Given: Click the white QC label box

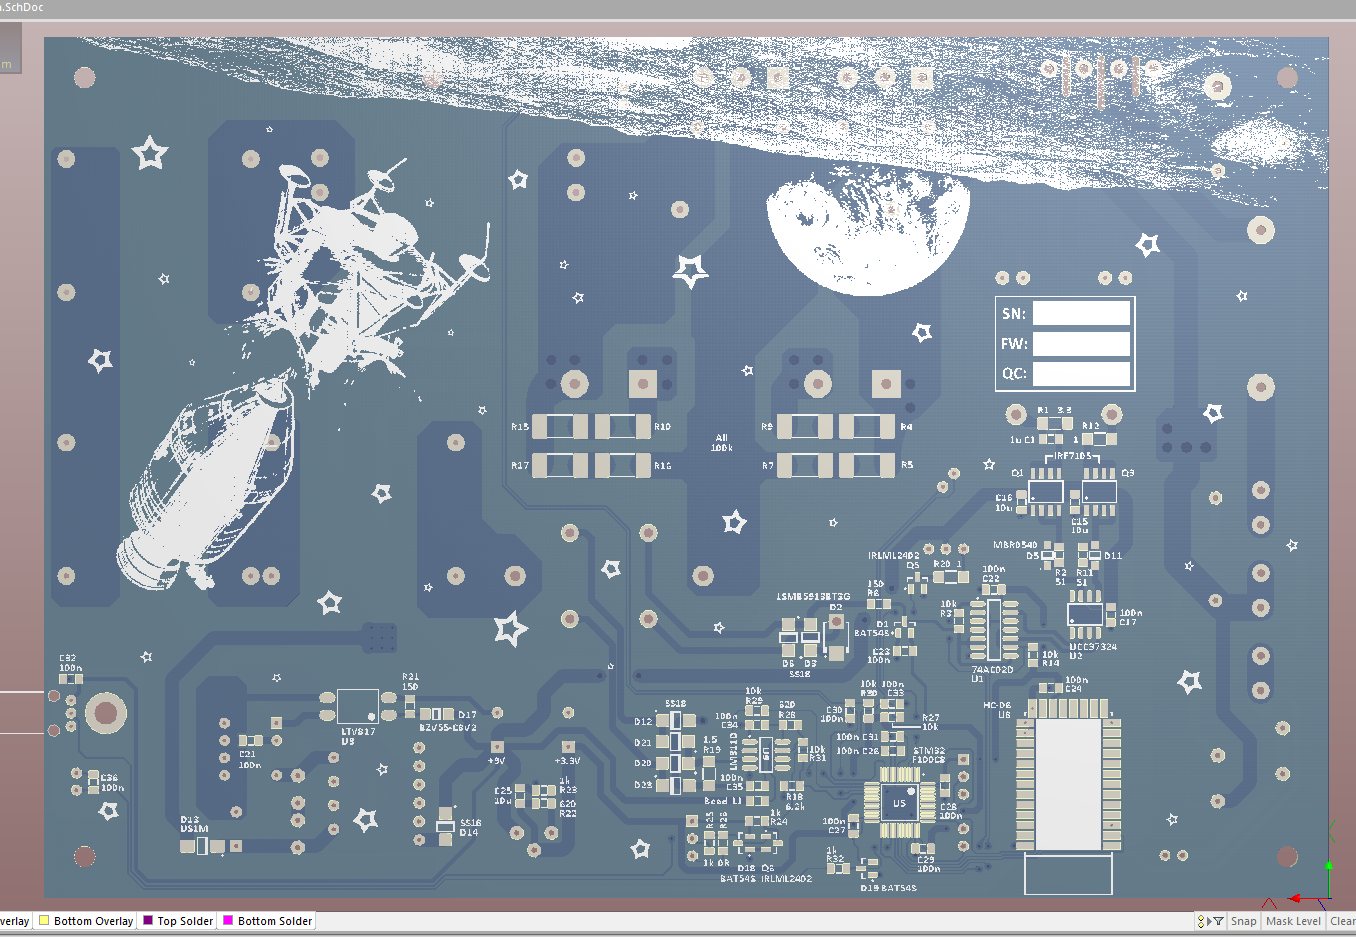Looking at the screenshot, I should coord(1081,374).
